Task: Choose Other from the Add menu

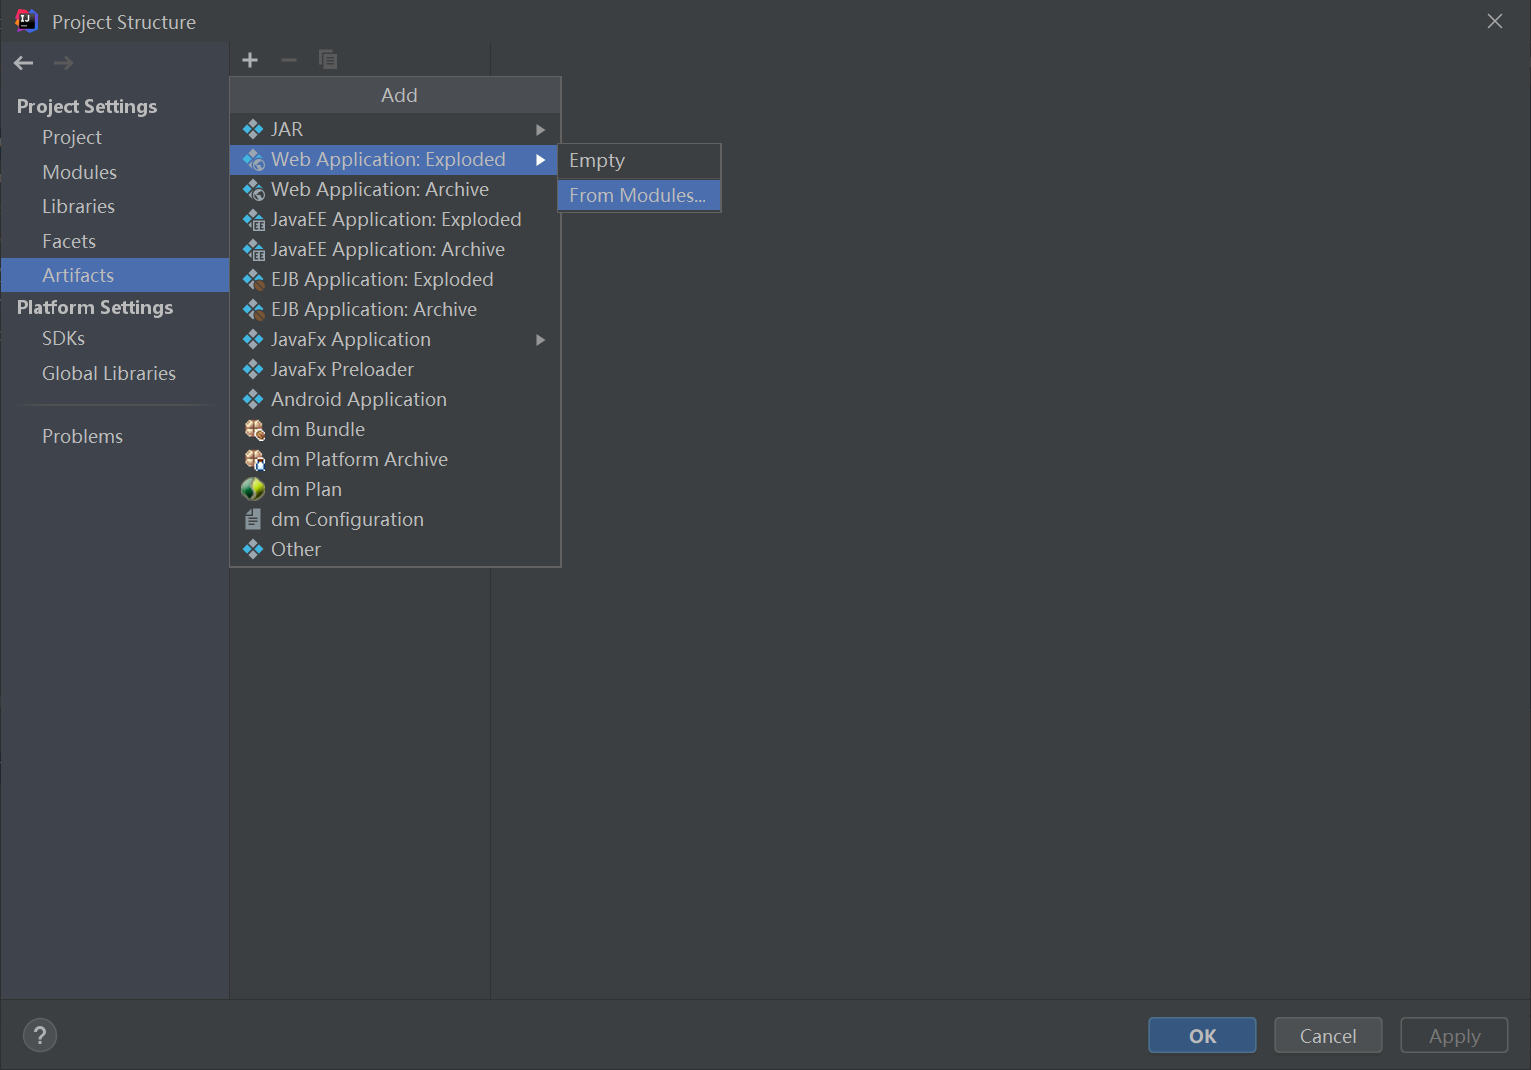Action: click(x=395, y=549)
